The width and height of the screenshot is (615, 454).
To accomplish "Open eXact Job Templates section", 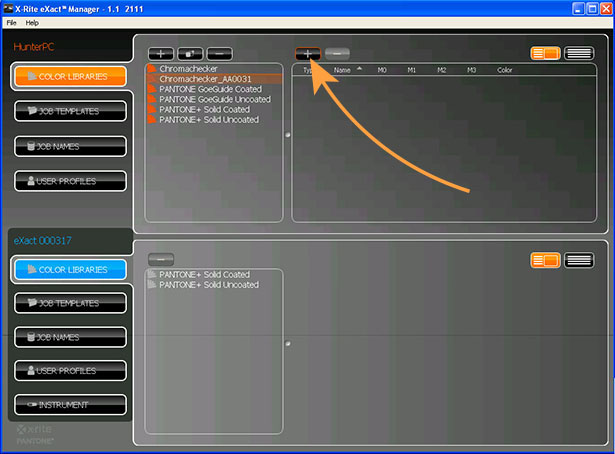I will pyautogui.click(x=71, y=303).
